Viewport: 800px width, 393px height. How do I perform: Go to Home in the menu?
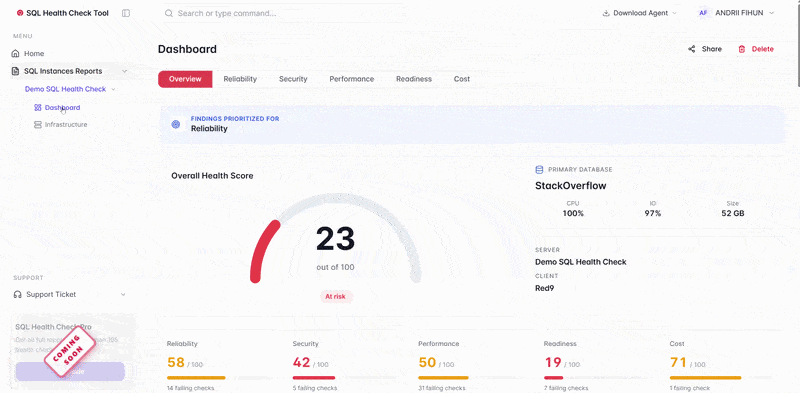pyautogui.click(x=34, y=54)
